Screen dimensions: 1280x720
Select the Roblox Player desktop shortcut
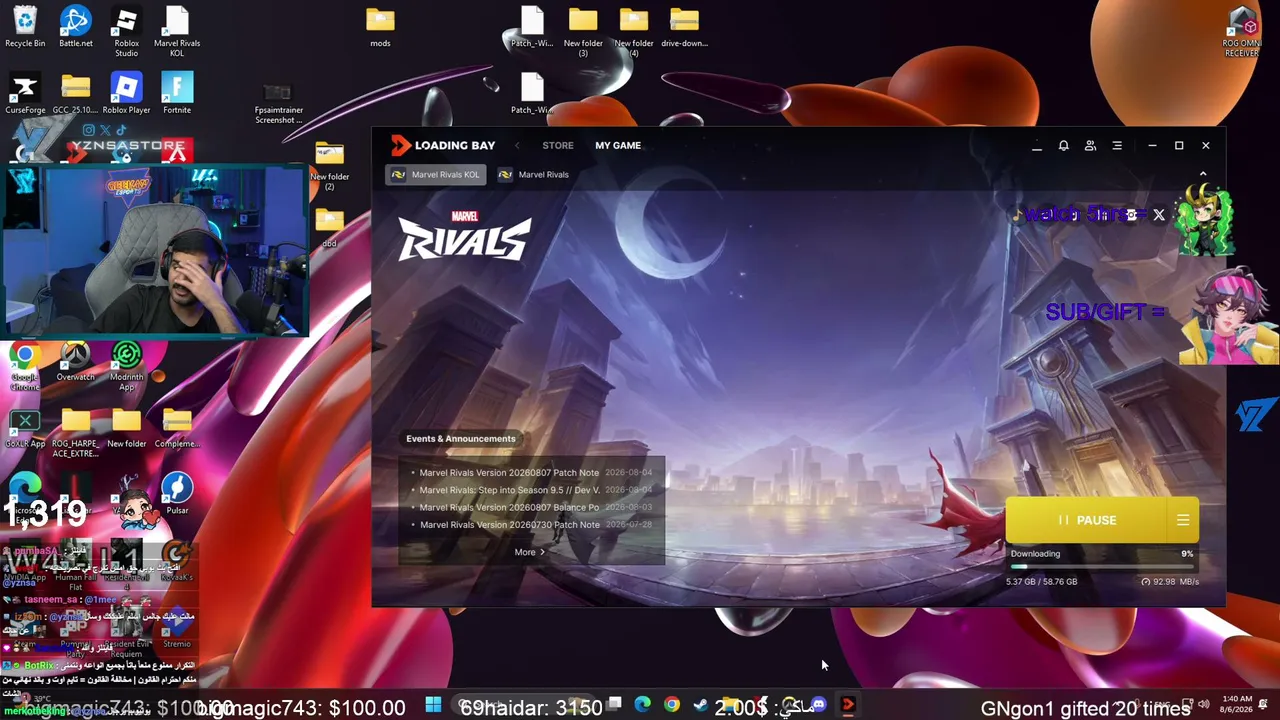[x=126, y=94]
